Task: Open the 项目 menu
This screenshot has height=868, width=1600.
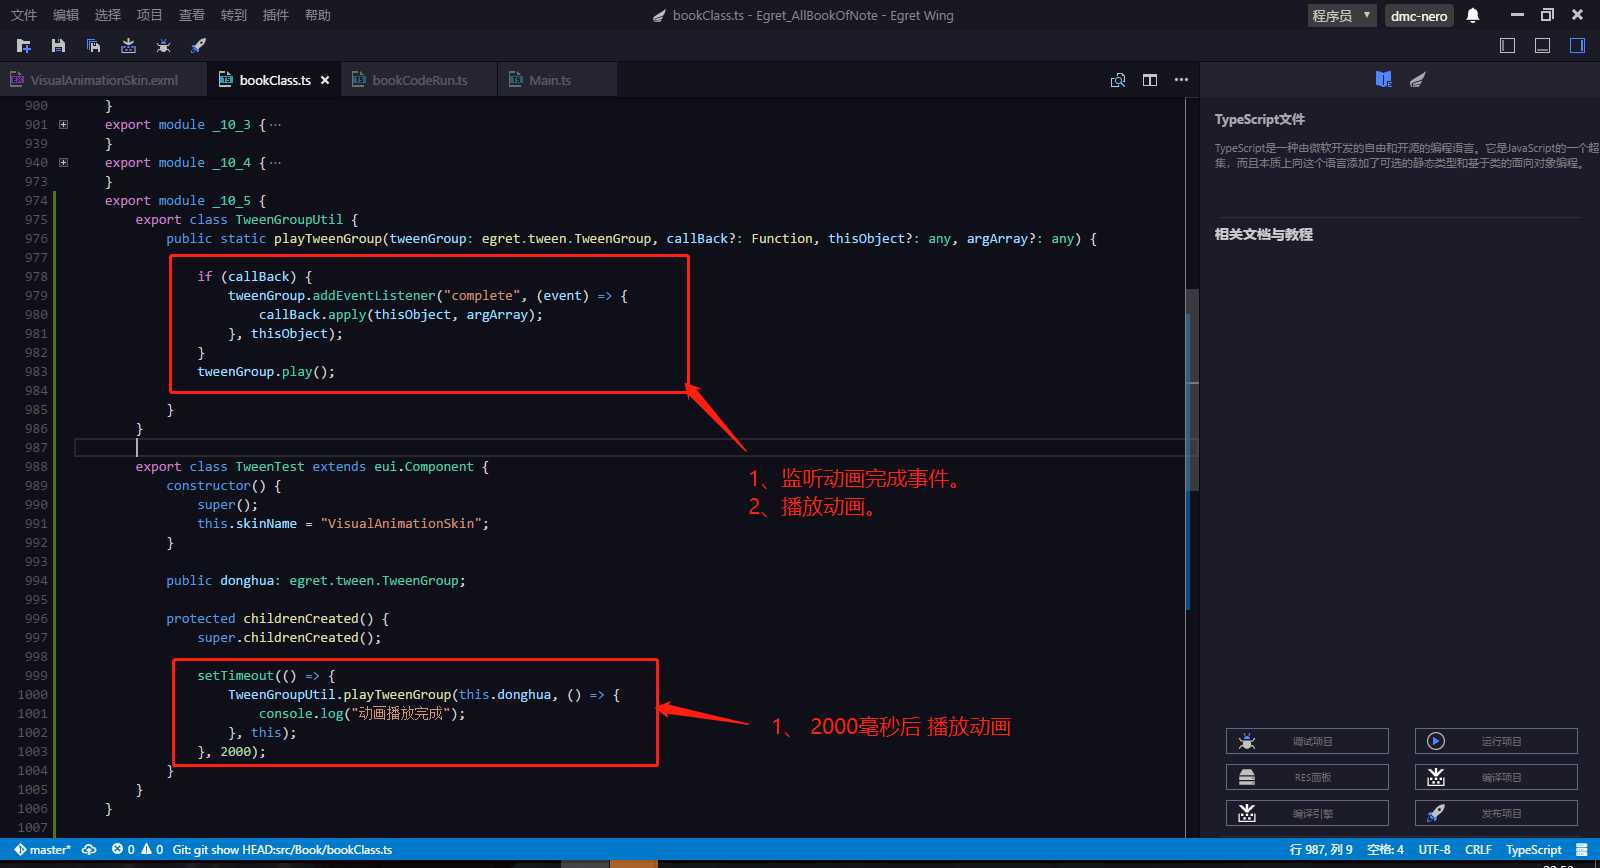Action: (x=150, y=15)
